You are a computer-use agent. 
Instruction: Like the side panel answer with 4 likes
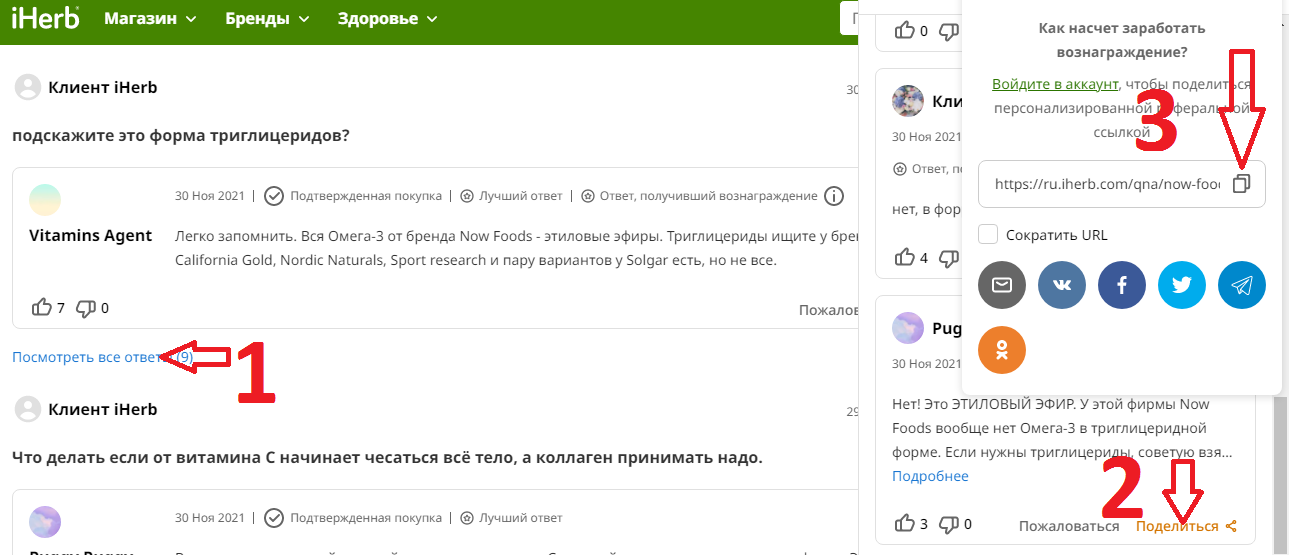(x=905, y=258)
